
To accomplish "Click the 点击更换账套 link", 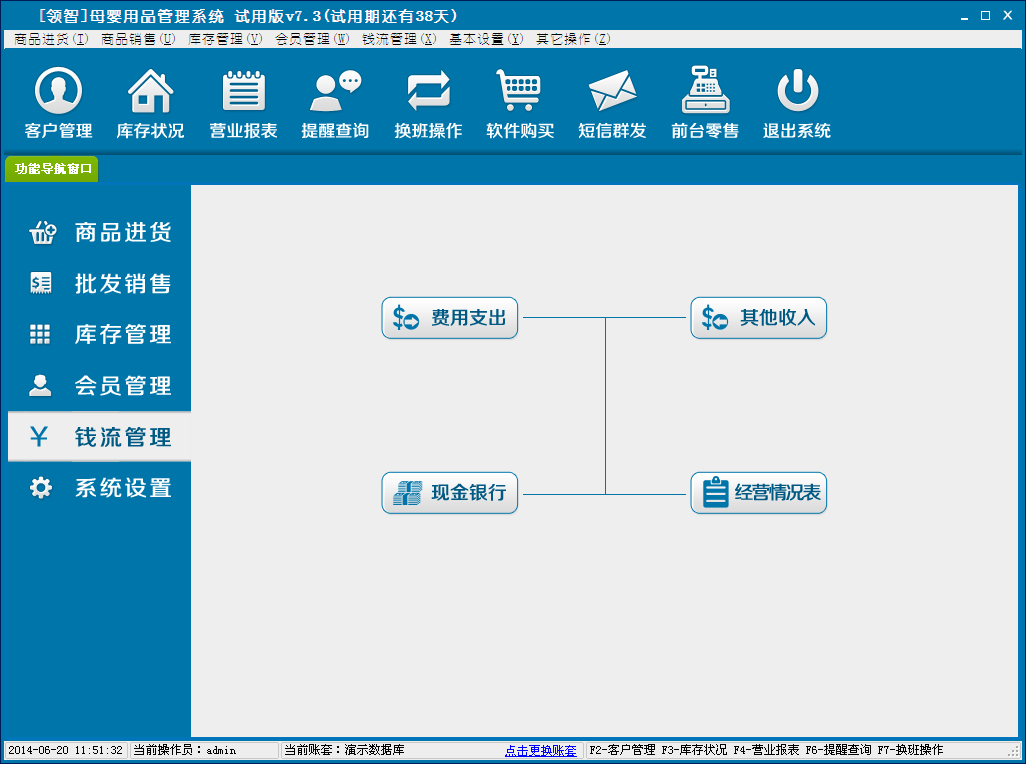I will click(x=540, y=750).
